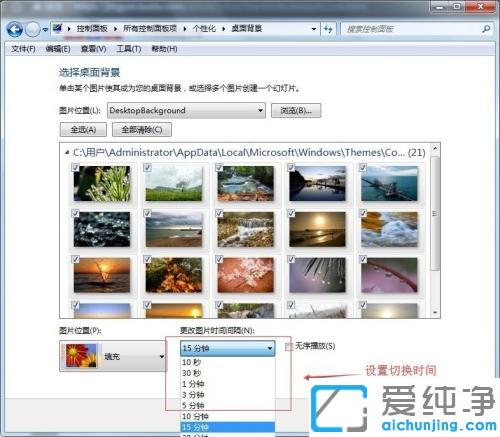Click the magnifier search icon
The height and width of the screenshot is (437, 500).
486,29
